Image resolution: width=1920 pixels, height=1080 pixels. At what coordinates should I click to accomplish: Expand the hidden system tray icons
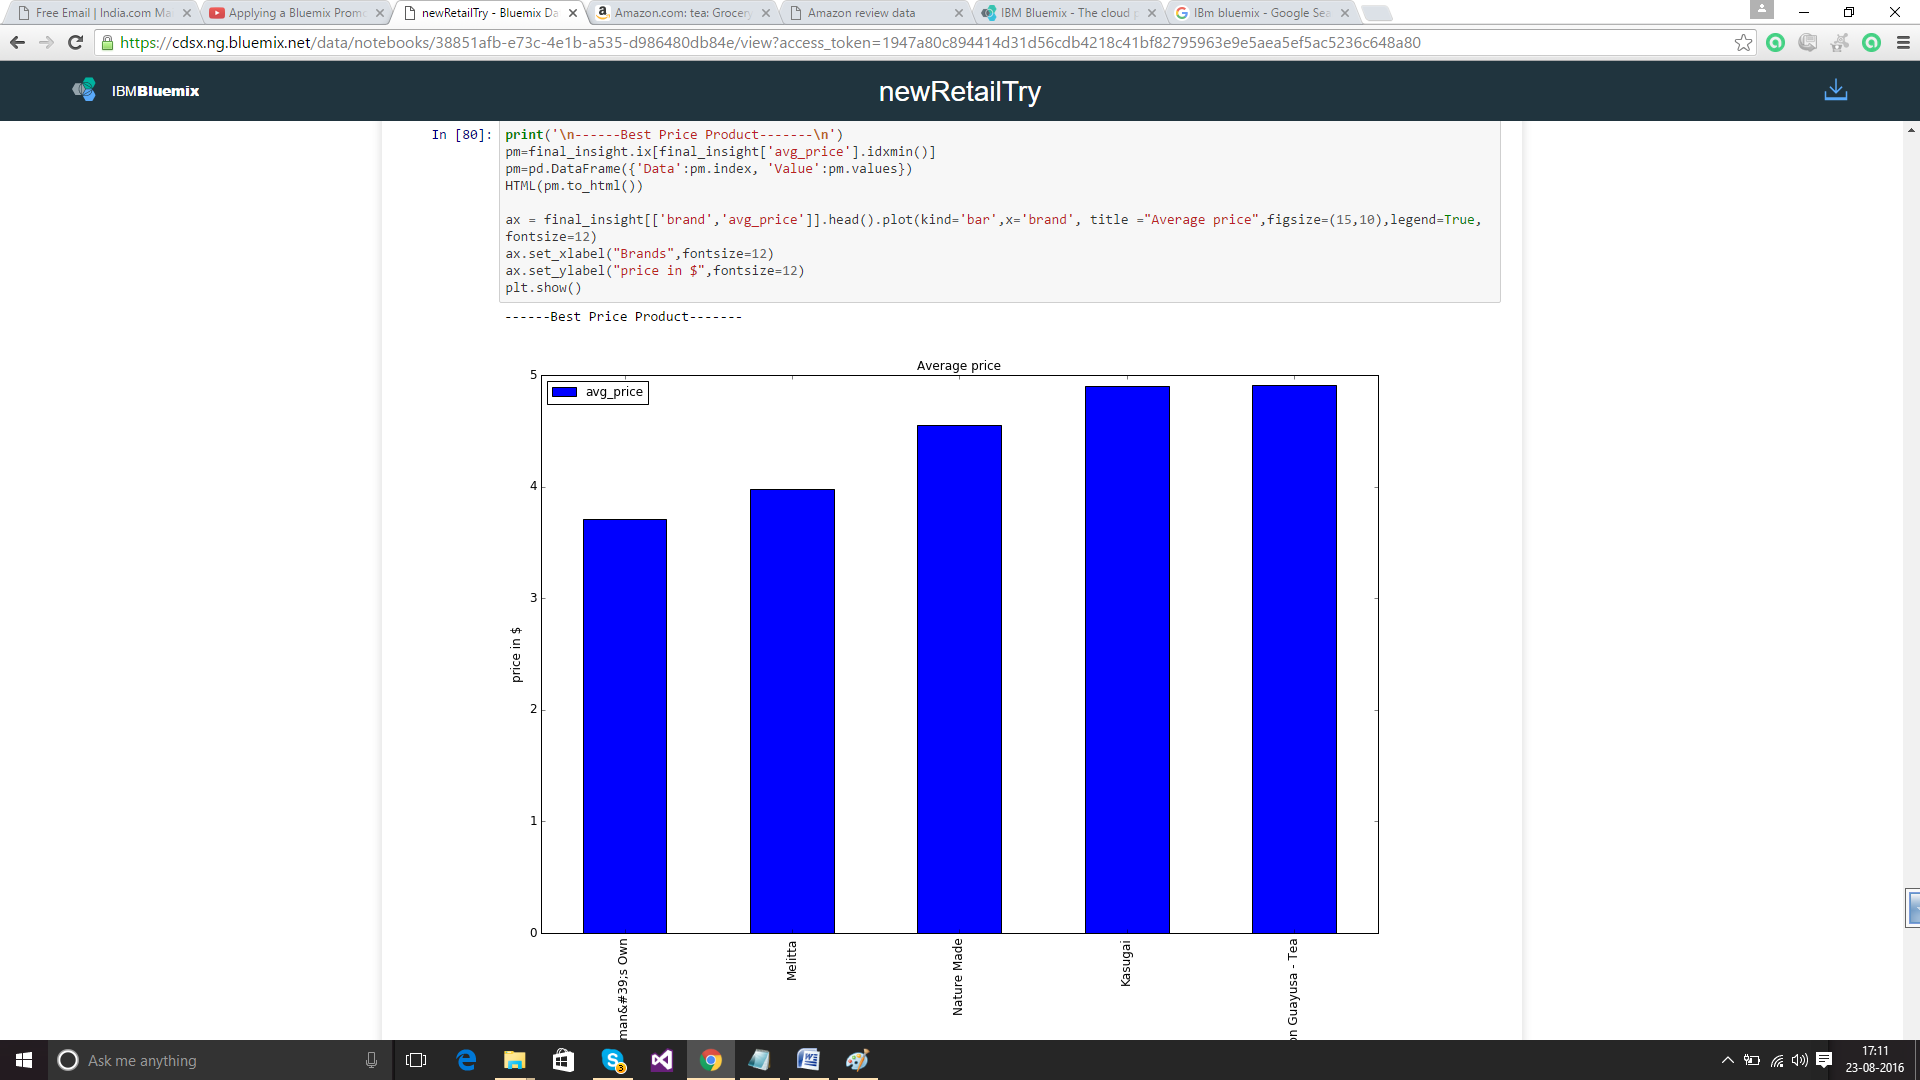click(x=1727, y=1060)
